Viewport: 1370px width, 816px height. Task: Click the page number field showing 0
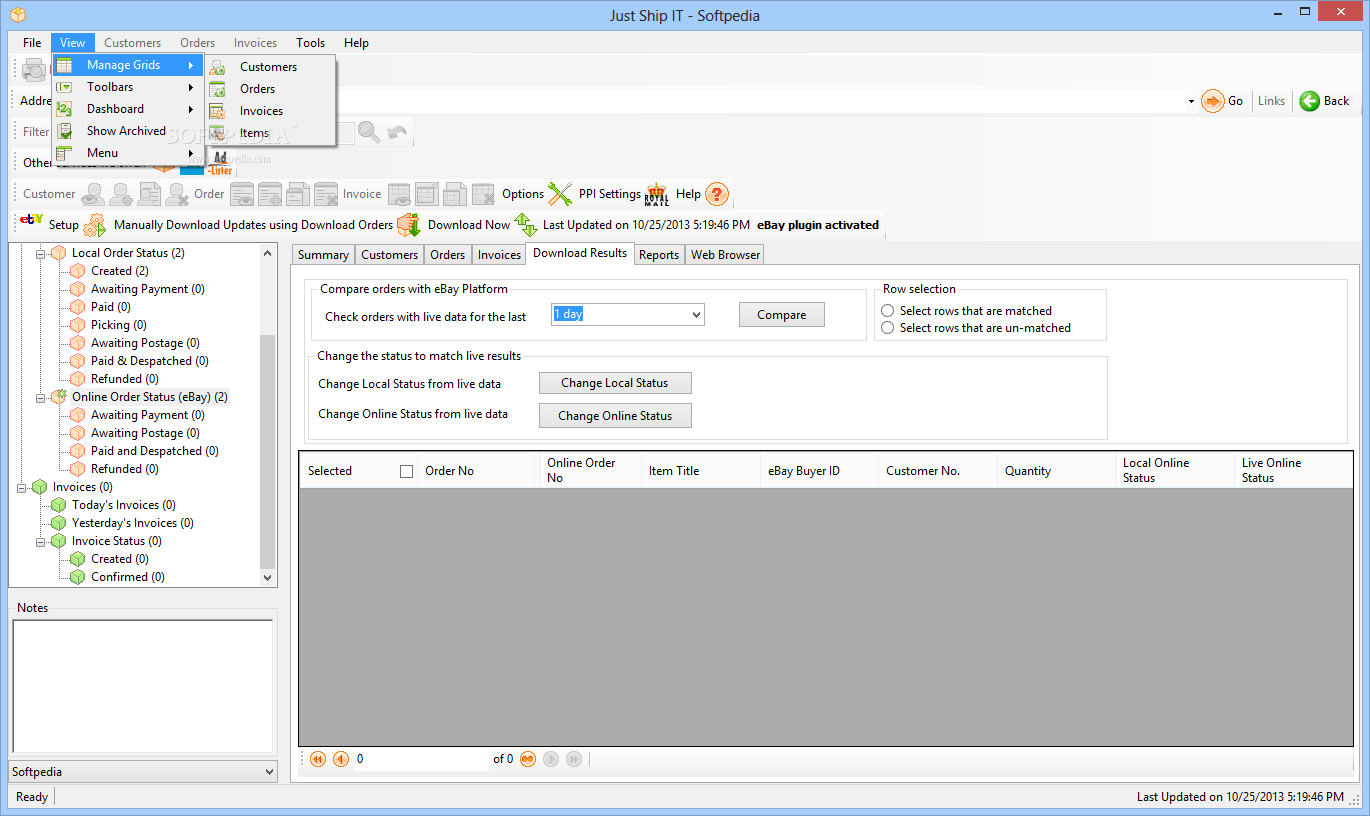(x=421, y=759)
